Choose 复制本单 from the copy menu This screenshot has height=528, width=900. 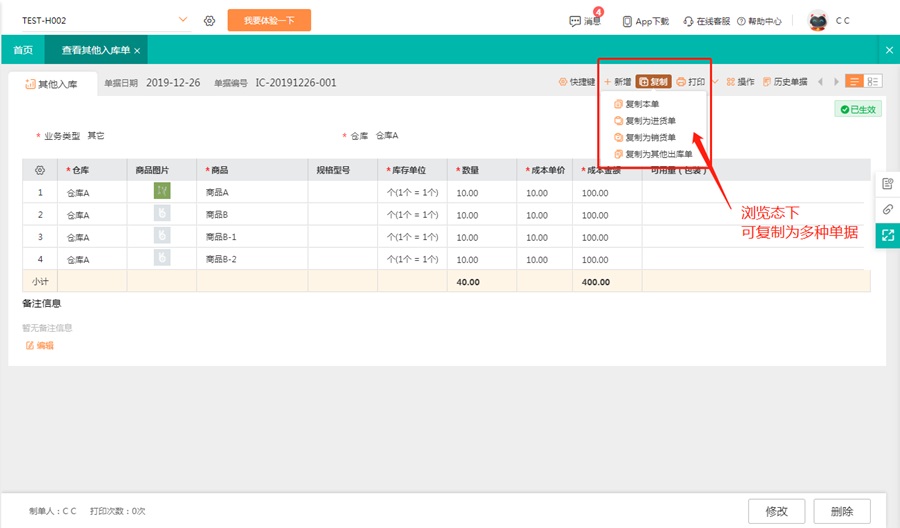pos(637,104)
